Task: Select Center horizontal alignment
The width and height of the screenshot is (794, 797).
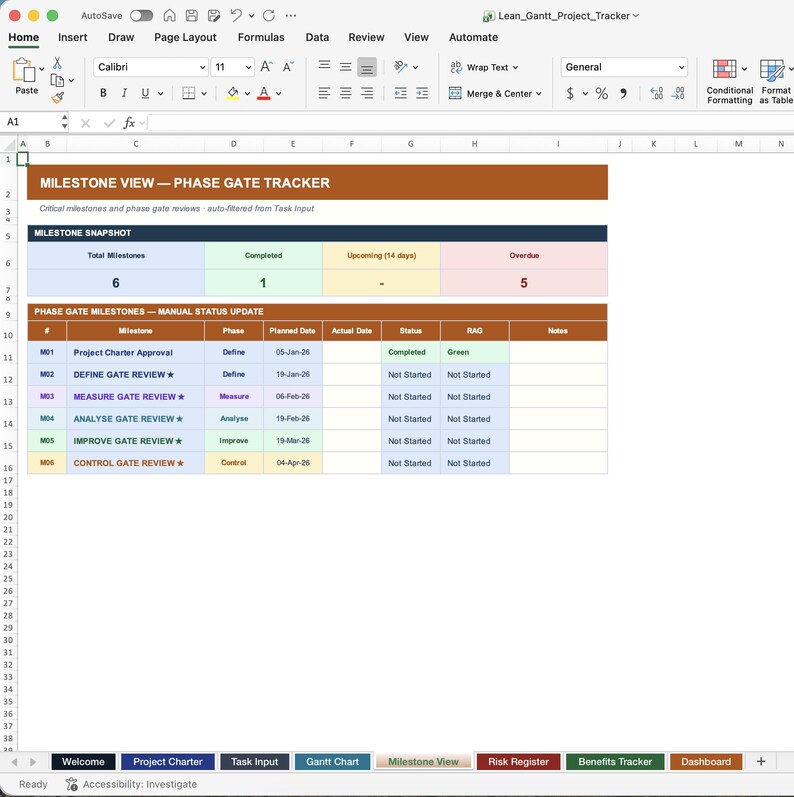Action: click(x=346, y=93)
